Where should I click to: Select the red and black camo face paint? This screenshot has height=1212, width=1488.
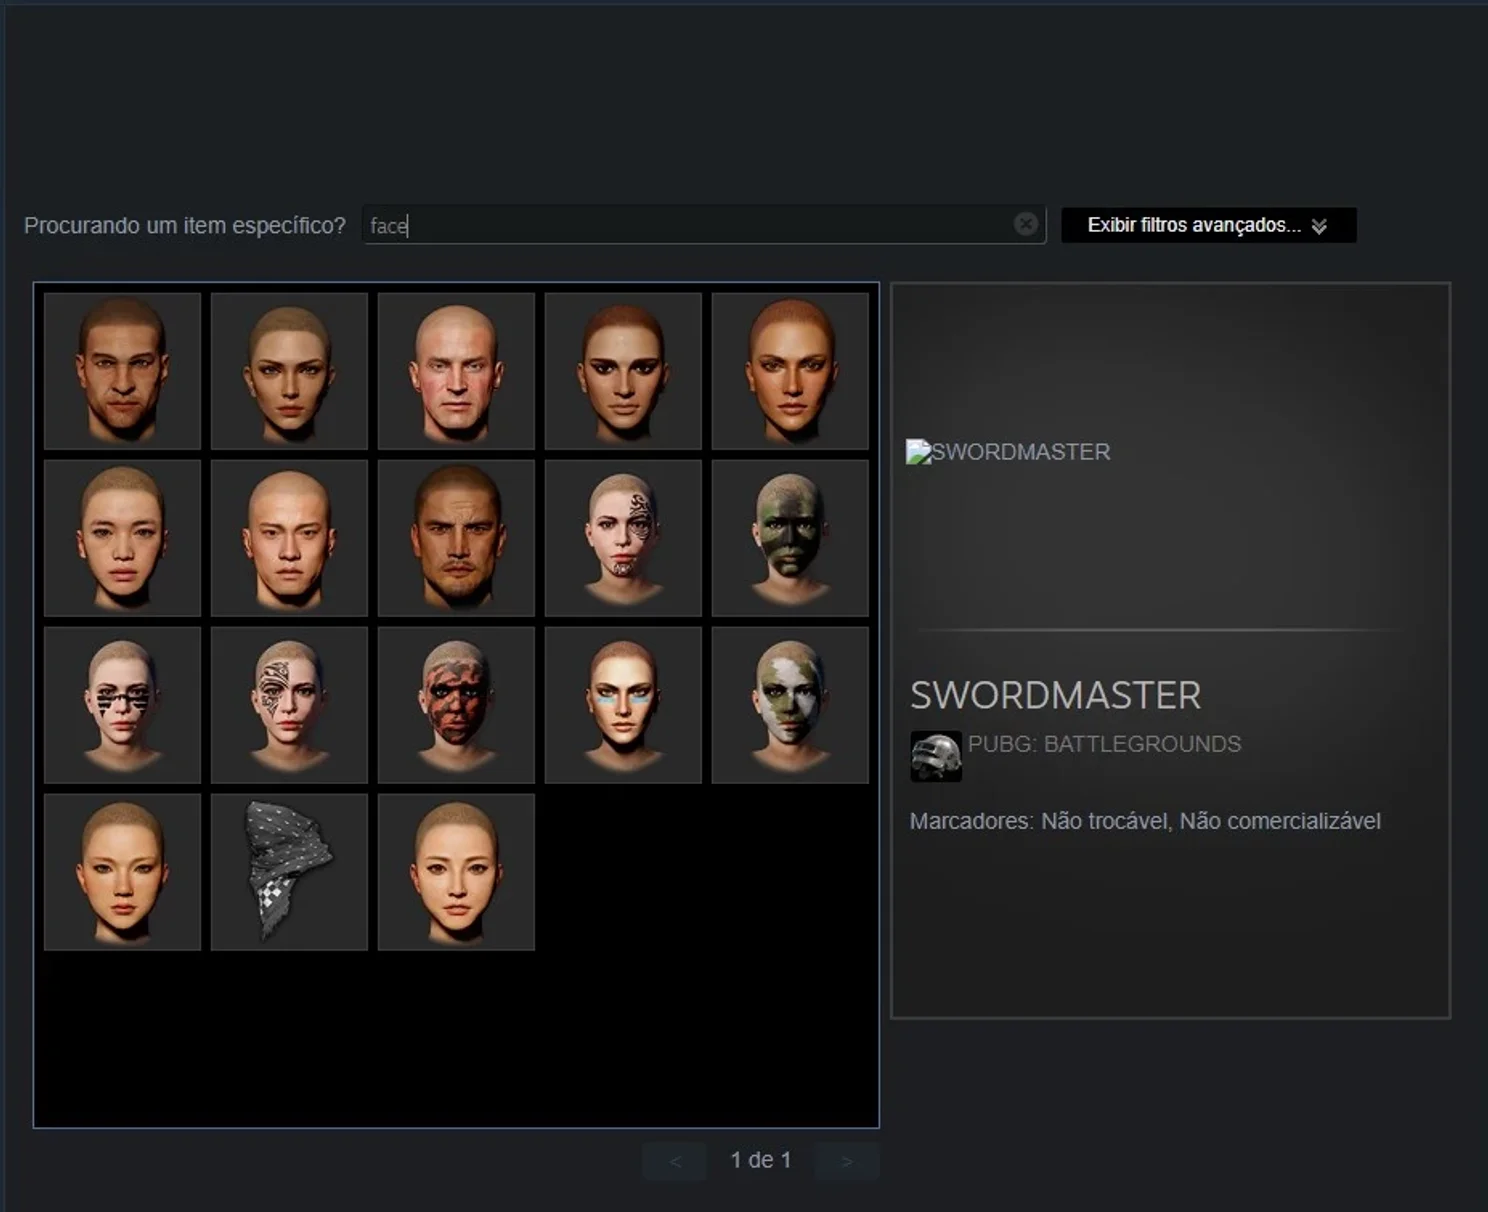456,705
